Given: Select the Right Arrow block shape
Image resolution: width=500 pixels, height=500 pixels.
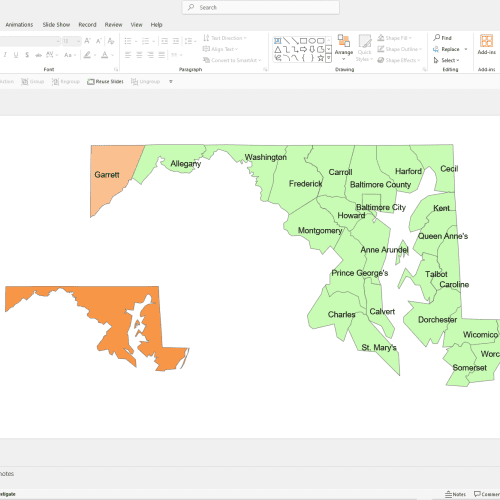Looking at the screenshot, I should coord(303,50).
